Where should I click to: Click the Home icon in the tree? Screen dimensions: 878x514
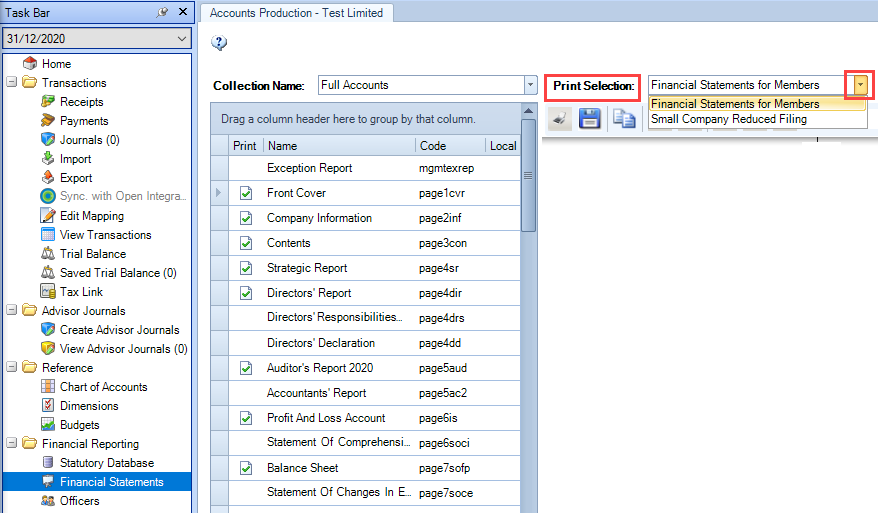[30, 63]
